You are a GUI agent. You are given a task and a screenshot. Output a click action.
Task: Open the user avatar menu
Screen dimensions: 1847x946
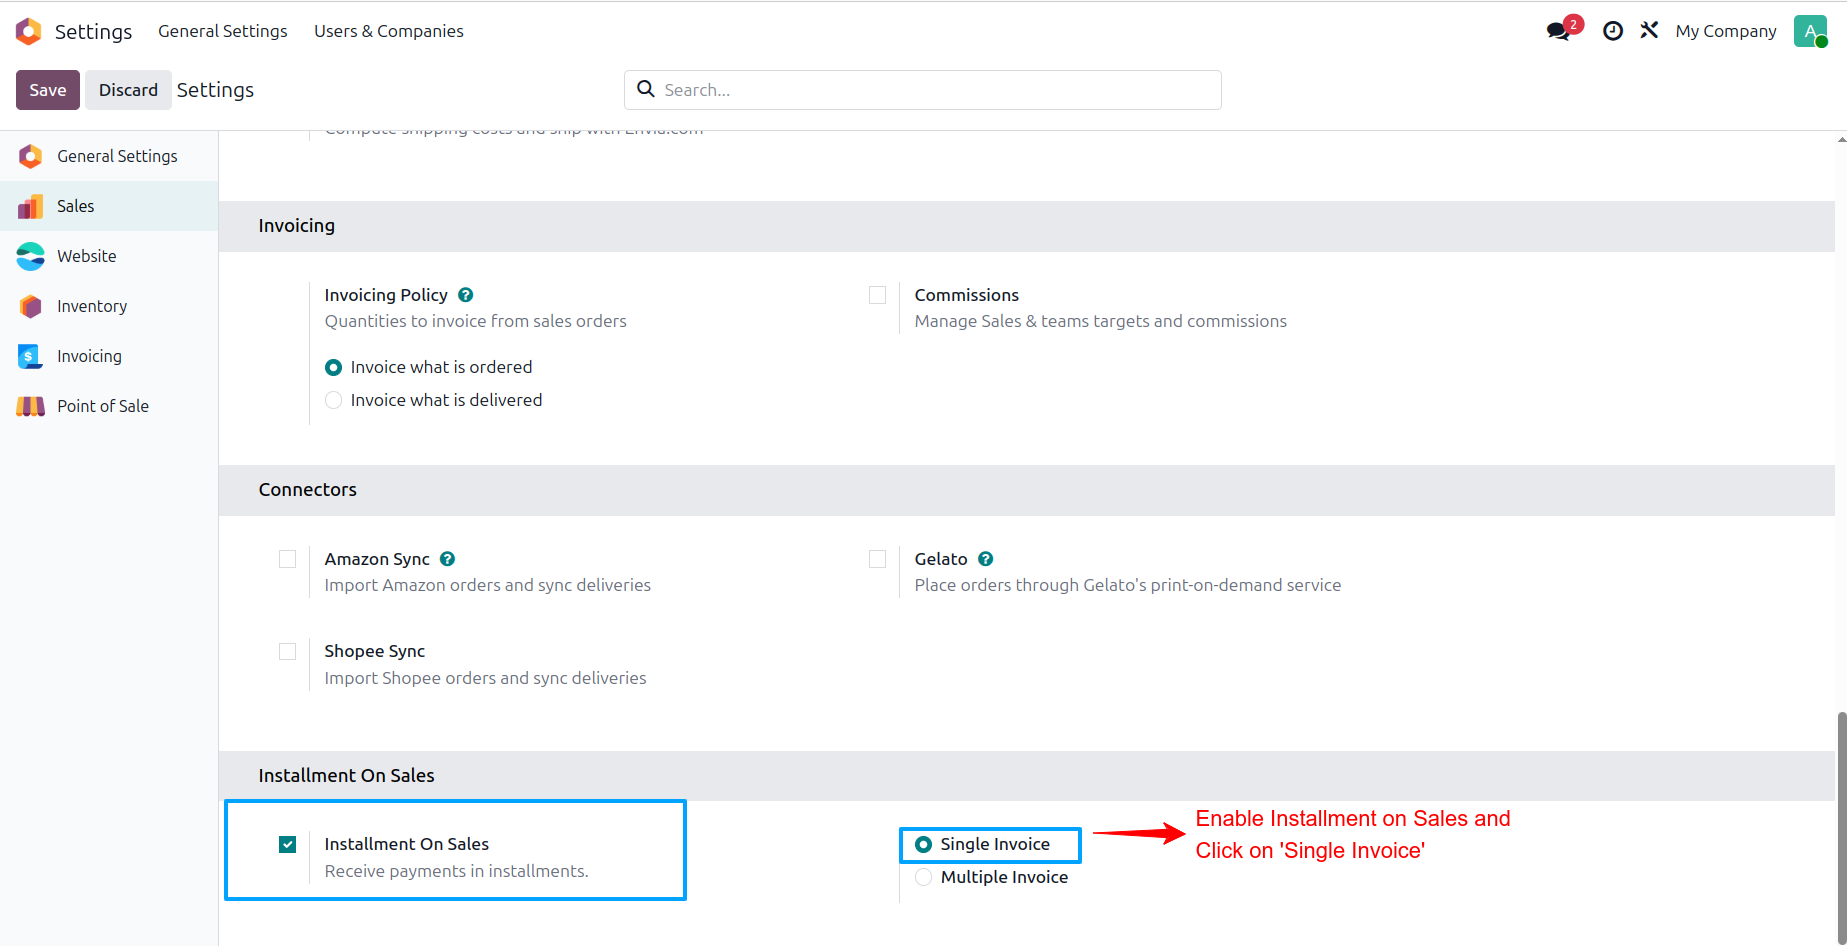pyautogui.click(x=1810, y=31)
